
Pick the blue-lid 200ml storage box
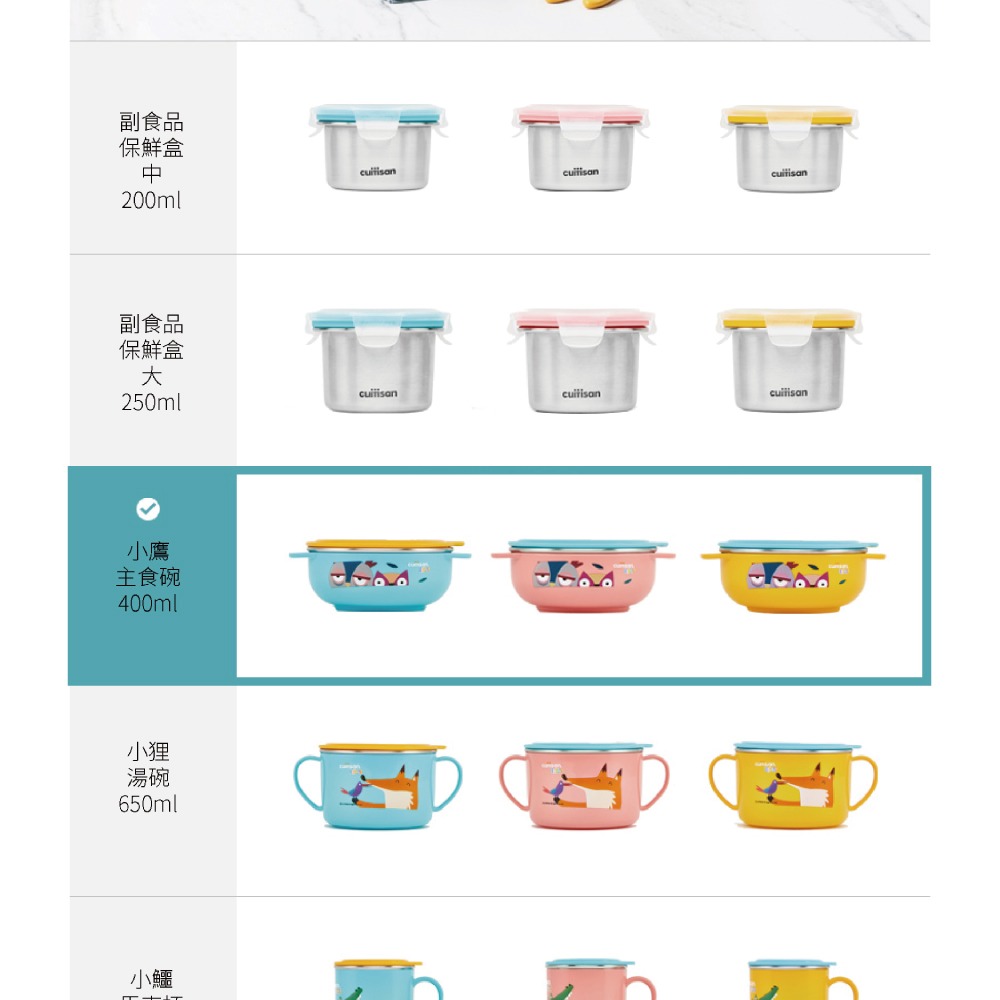tap(378, 147)
